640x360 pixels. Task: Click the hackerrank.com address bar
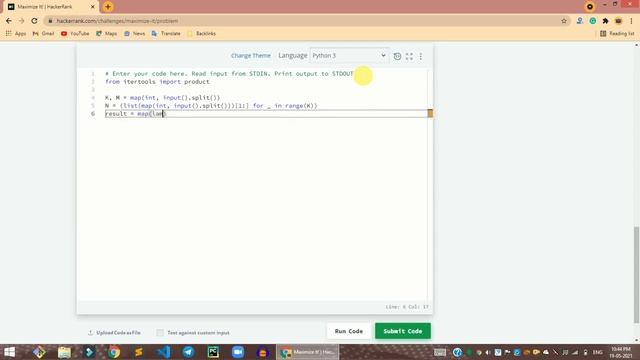coord(302,21)
